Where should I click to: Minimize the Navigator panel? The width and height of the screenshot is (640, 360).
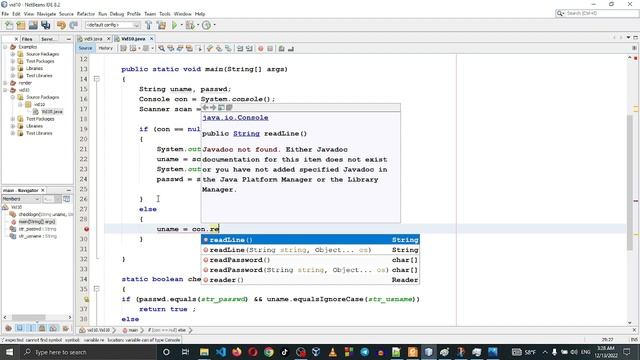(x=68, y=190)
